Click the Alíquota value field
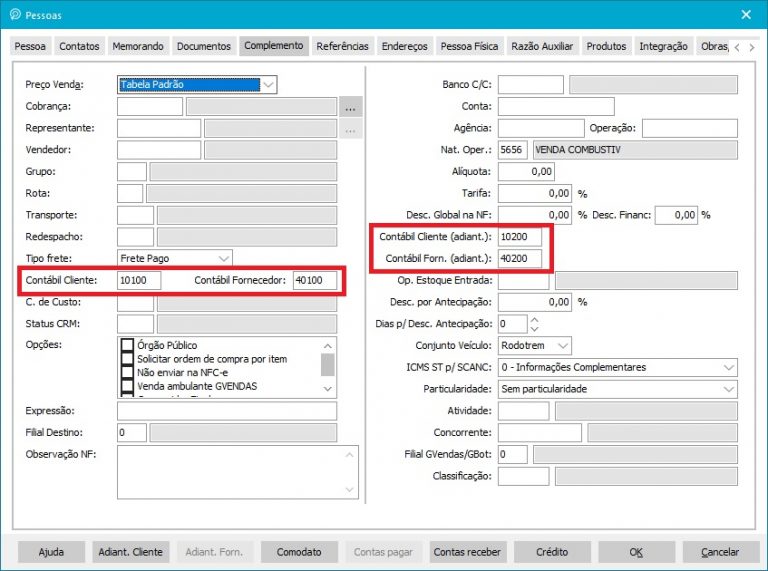Screen dimensions: 768x571 tap(527, 171)
